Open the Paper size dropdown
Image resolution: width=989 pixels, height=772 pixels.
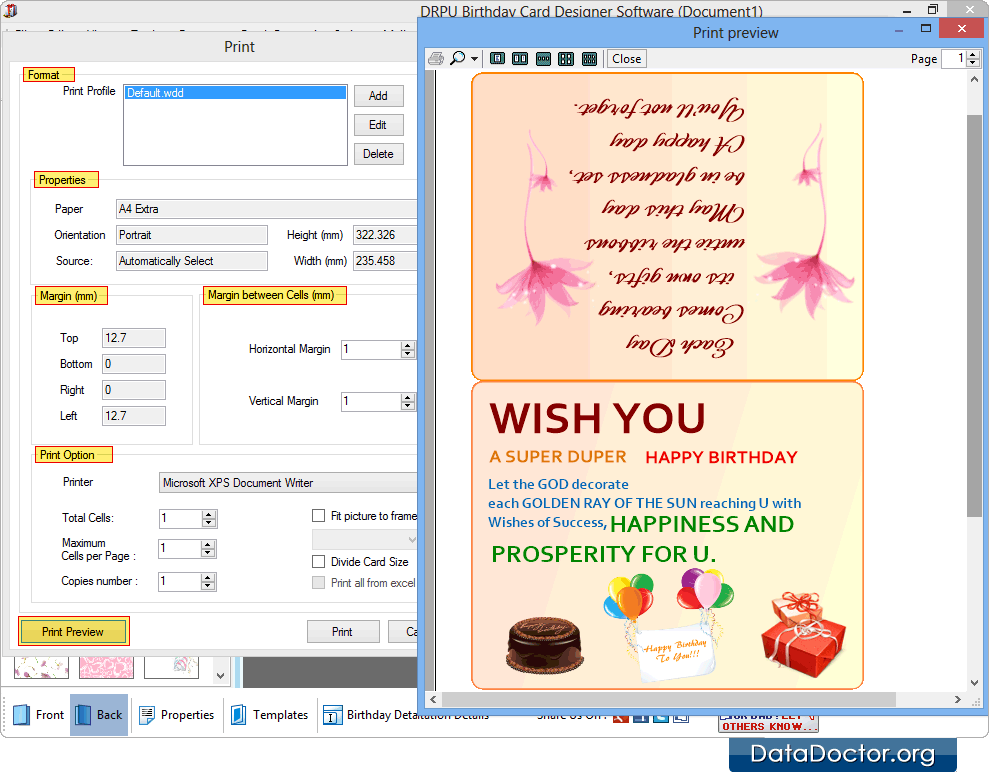pos(266,209)
